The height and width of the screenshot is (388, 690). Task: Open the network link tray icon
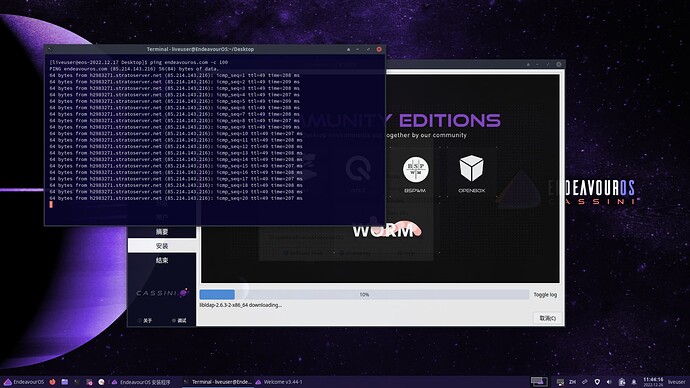tap(585, 382)
